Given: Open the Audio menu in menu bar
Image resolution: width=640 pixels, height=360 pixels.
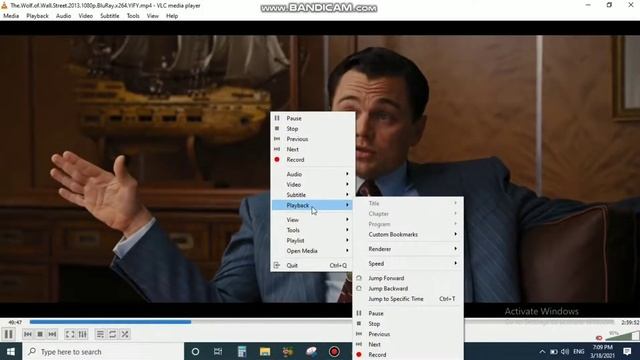Looking at the screenshot, I should tap(63, 16).
